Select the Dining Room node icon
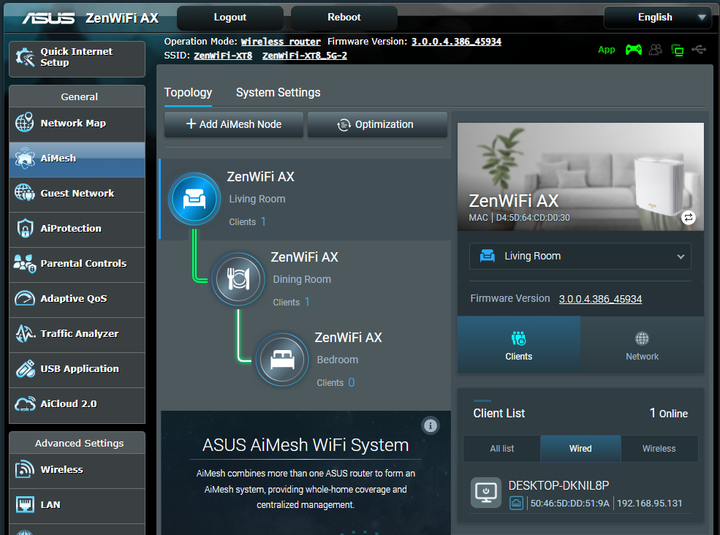 coord(238,279)
